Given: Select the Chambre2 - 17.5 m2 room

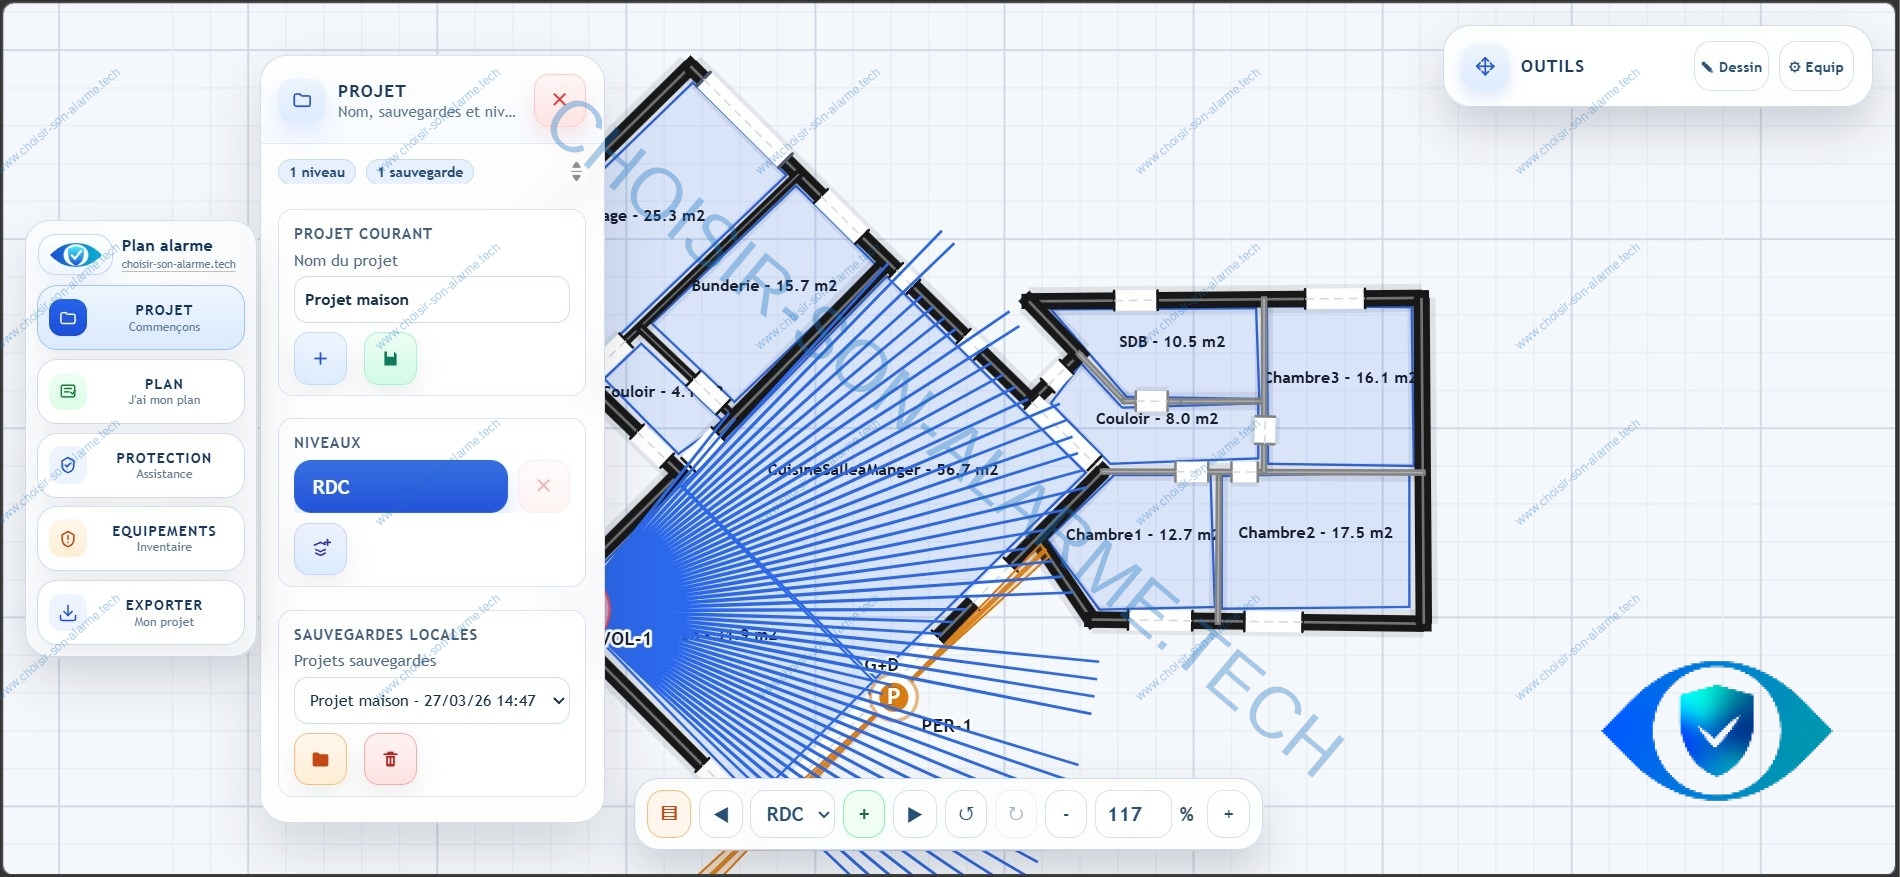Looking at the screenshot, I should coord(1315,533).
